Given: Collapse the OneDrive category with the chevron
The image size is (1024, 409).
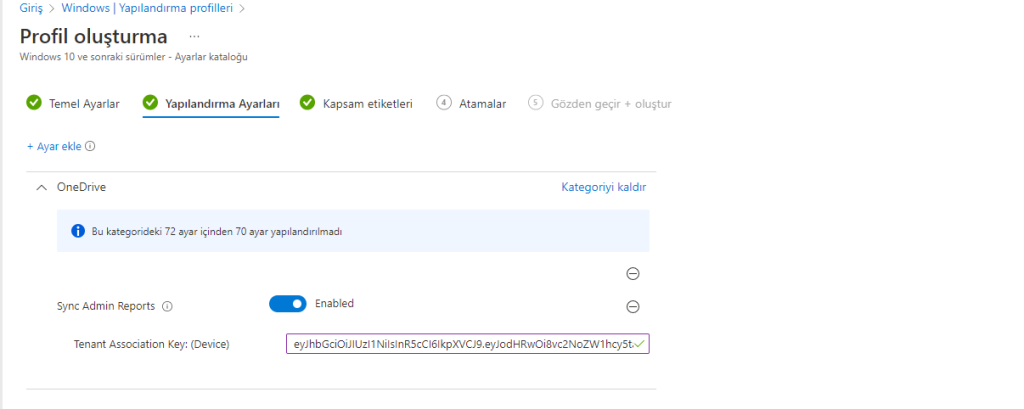Looking at the screenshot, I should point(41,187).
